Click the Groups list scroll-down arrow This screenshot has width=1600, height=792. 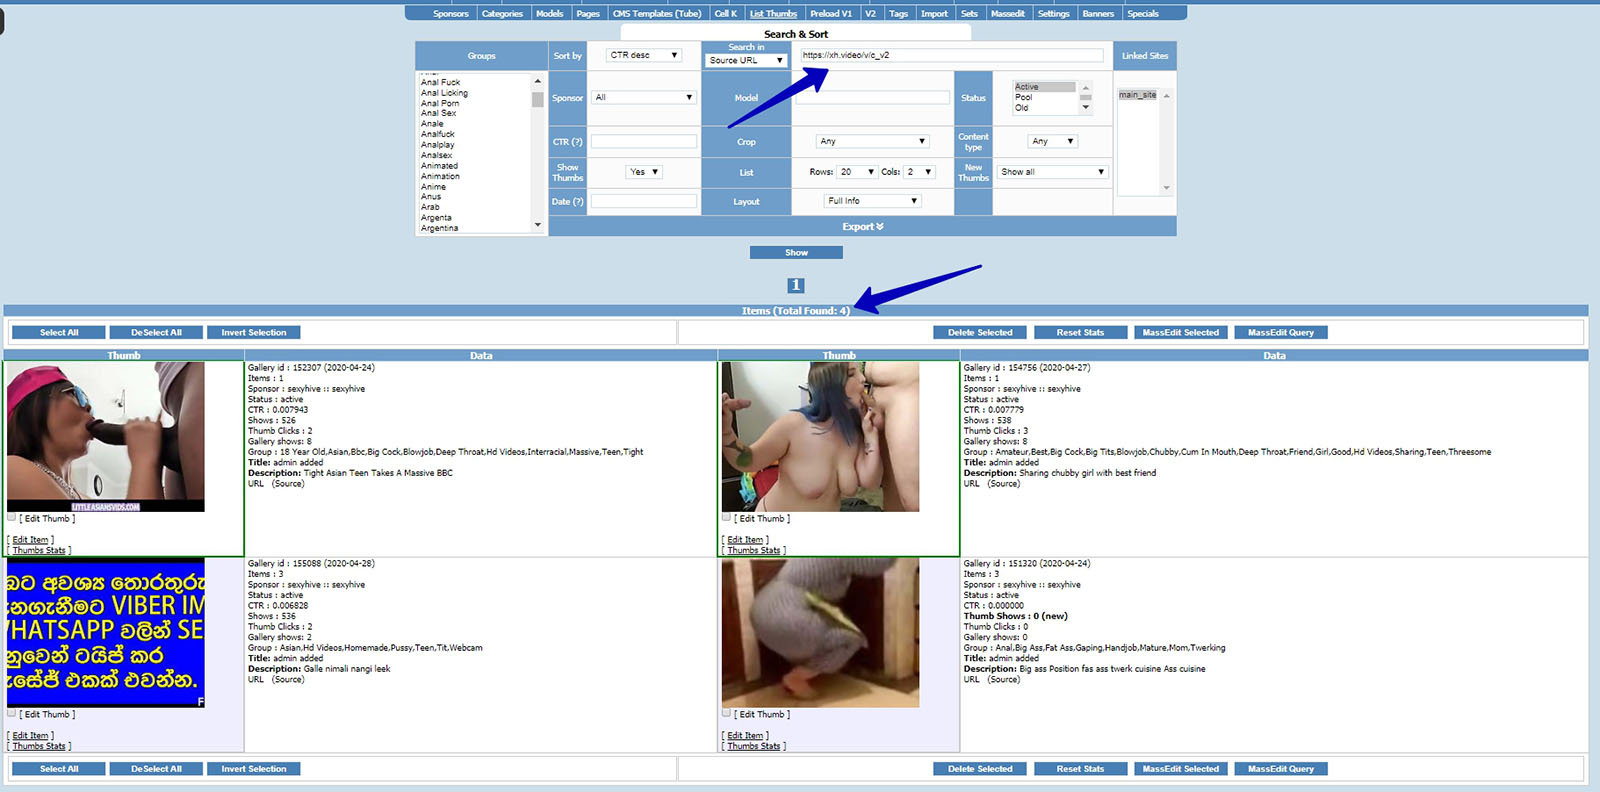538,225
